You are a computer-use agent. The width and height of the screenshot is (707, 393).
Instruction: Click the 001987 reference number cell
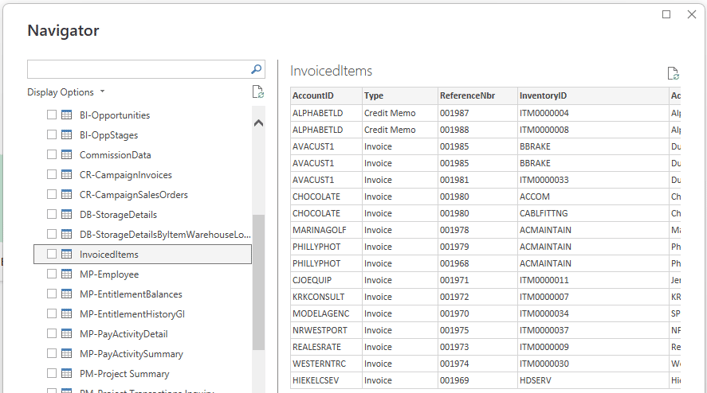tap(477, 113)
